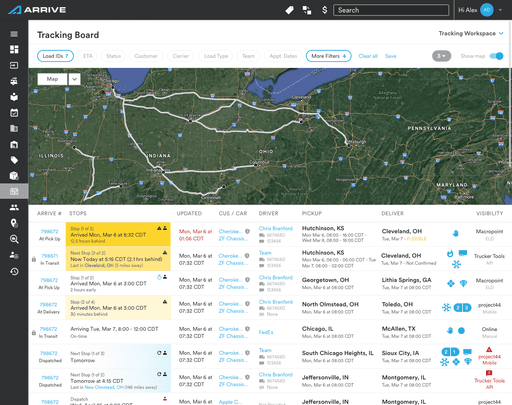Click 'Georgetown, OH' pickup text
The image size is (512, 405).
[325, 280]
